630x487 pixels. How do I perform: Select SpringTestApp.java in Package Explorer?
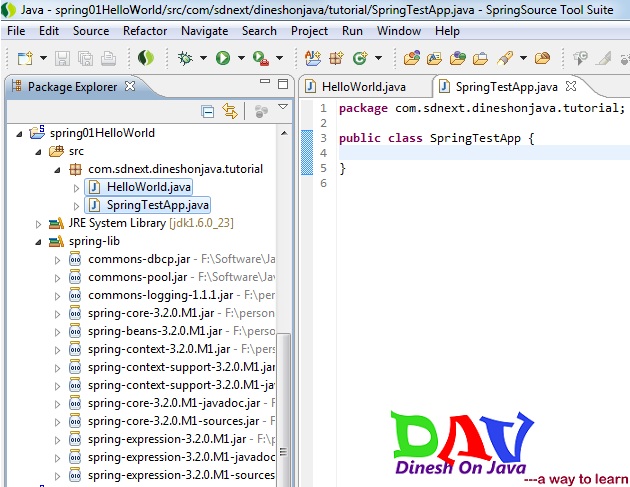[147, 205]
